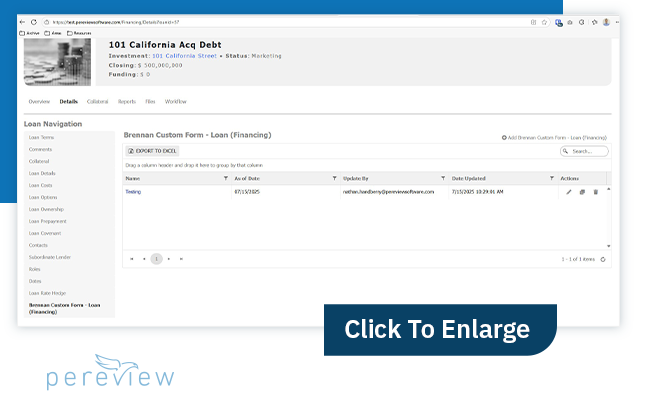Click grid scrollbar up arrow

click(609, 189)
